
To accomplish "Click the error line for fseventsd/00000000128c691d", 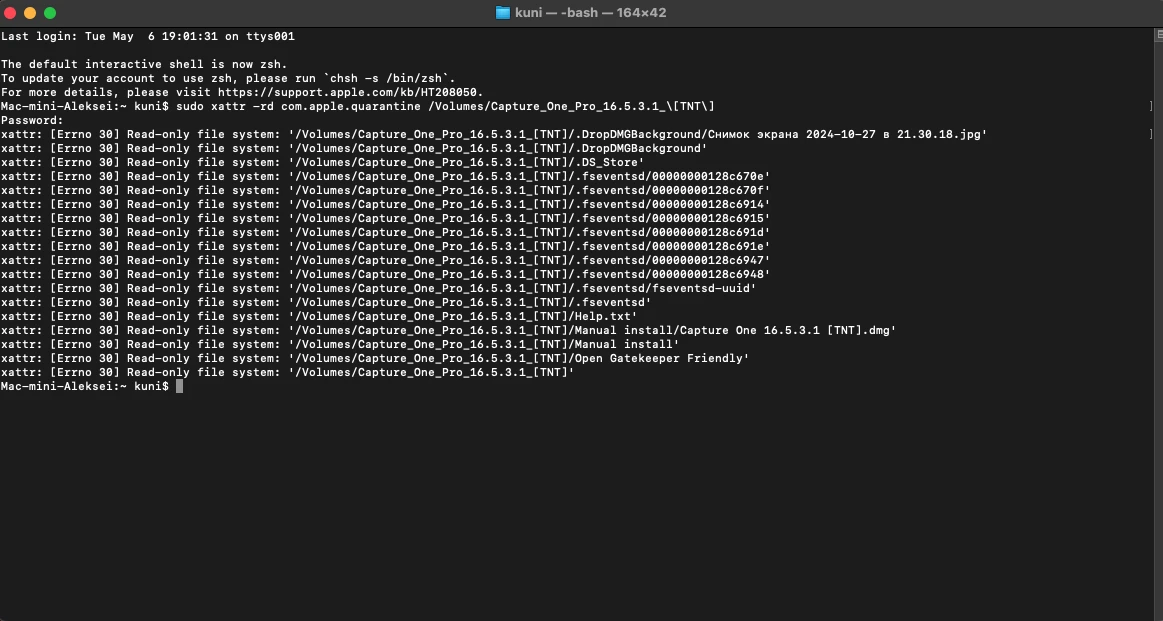I will pyautogui.click(x=386, y=233).
